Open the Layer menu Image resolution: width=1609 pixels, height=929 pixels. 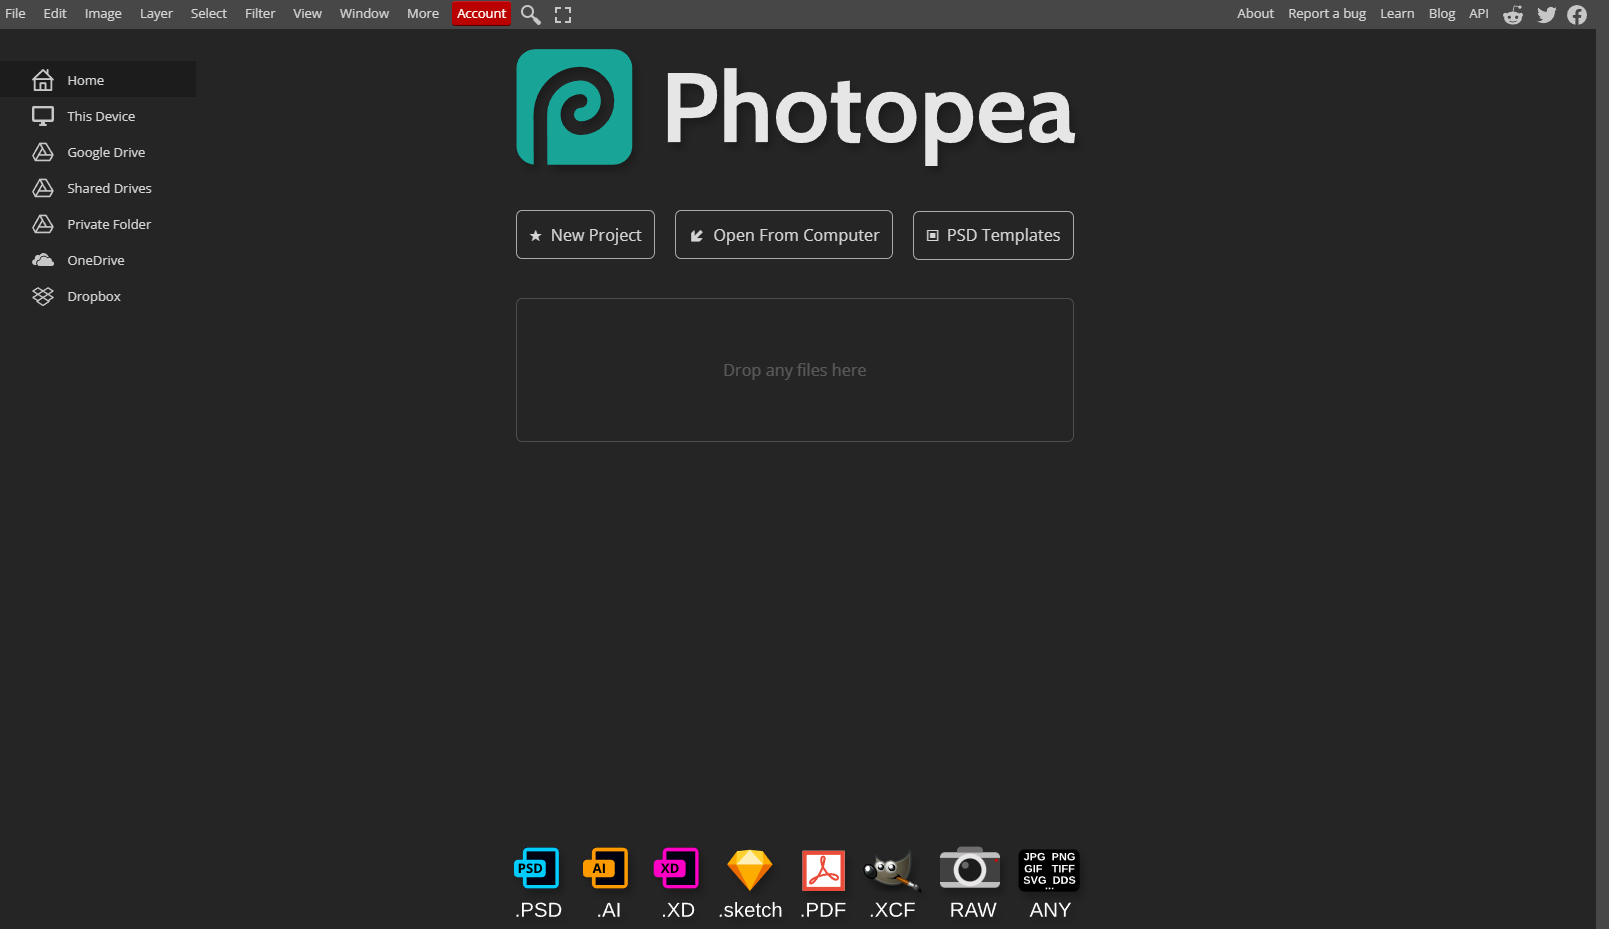(x=156, y=14)
